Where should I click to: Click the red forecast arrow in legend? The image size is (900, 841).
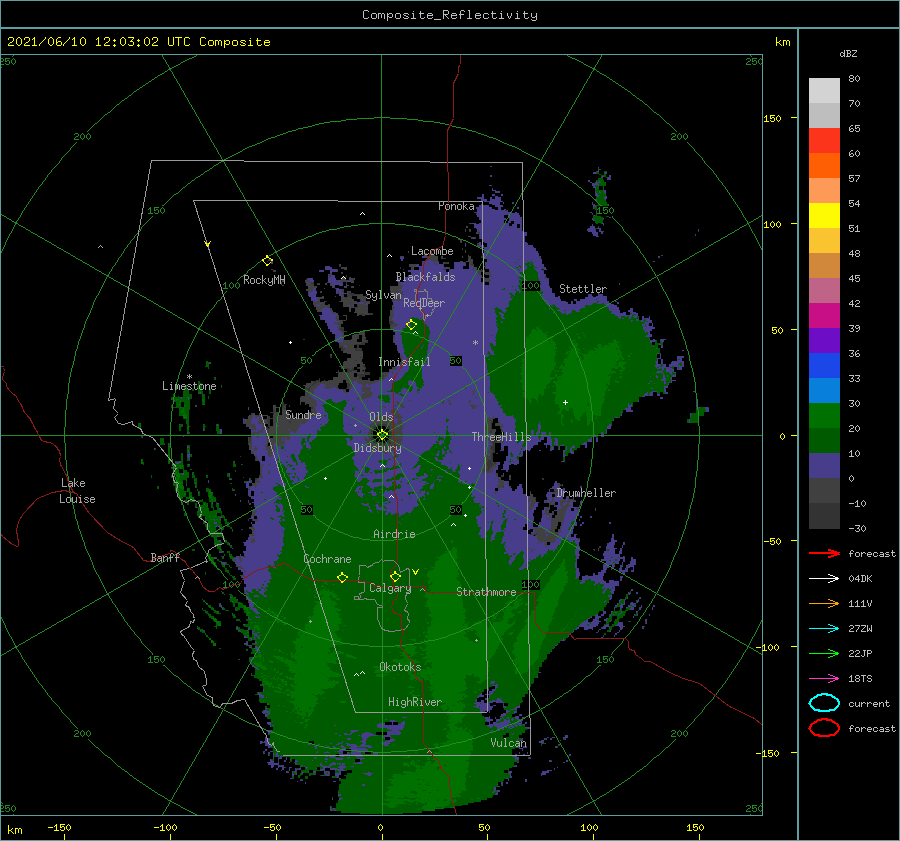824,553
